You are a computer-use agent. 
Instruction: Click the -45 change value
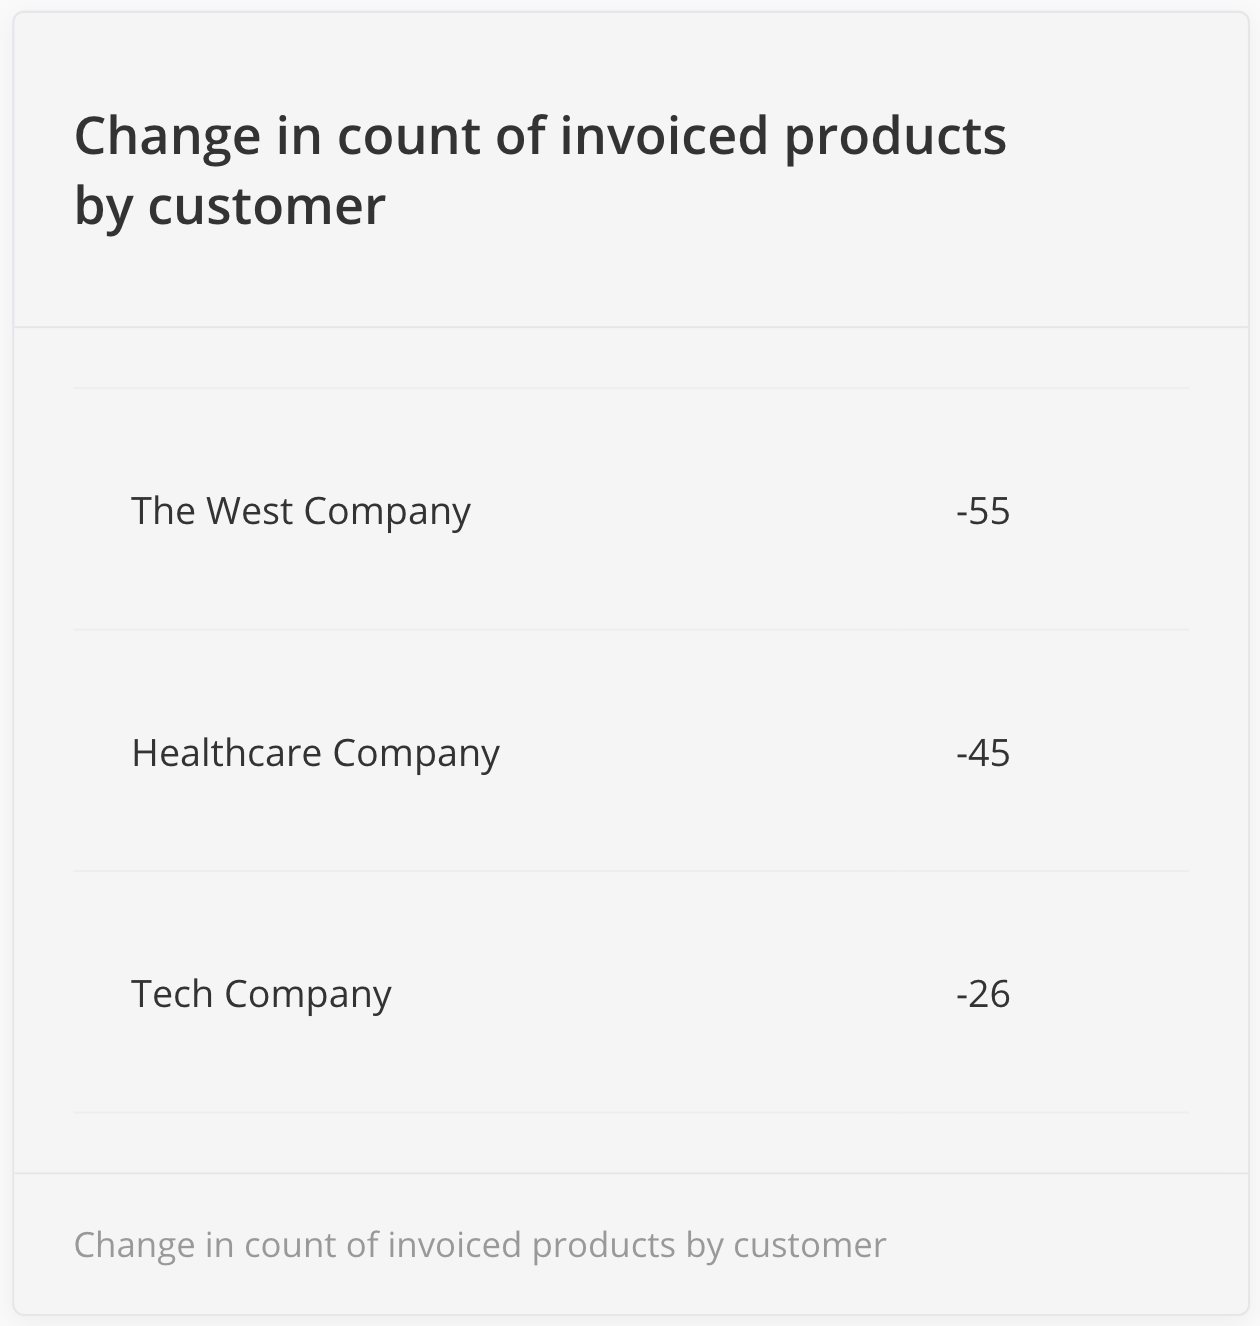(x=982, y=753)
